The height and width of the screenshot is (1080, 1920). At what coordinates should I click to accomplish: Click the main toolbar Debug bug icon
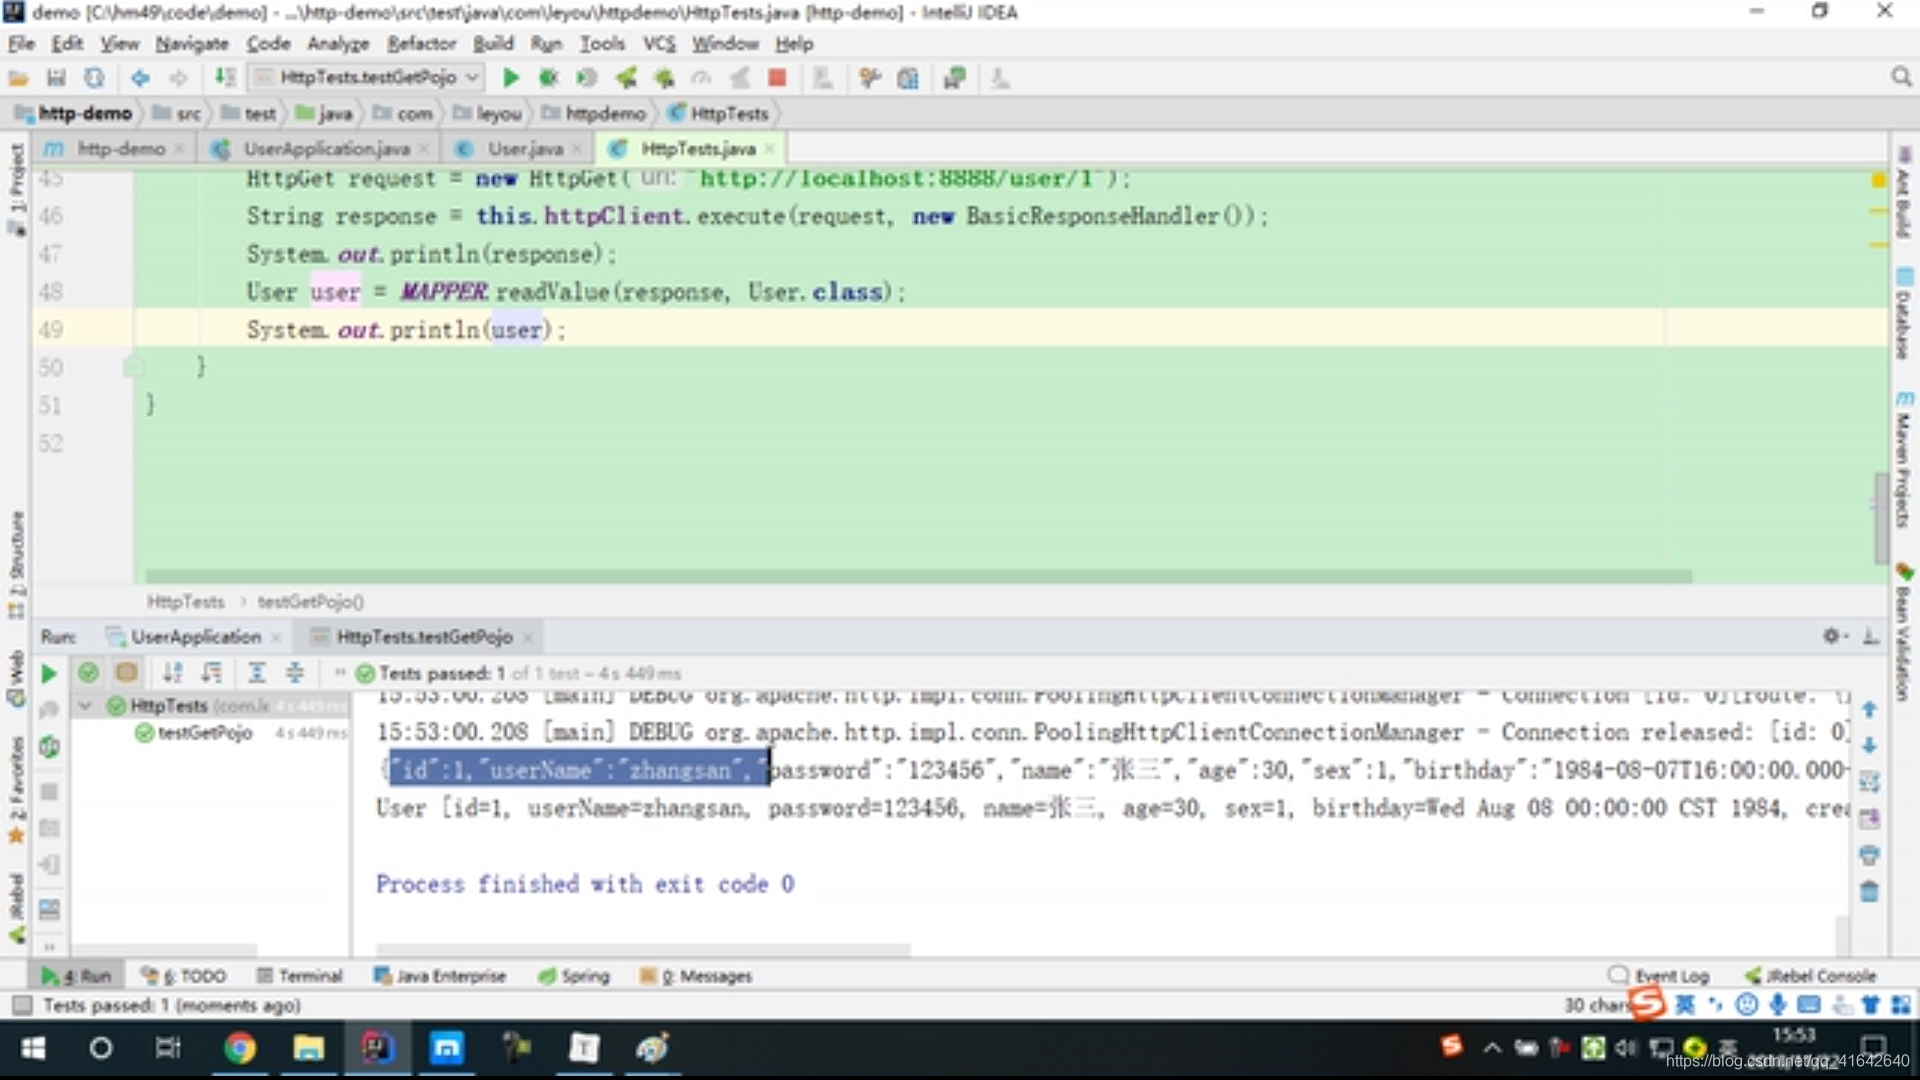click(x=548, y=78)
